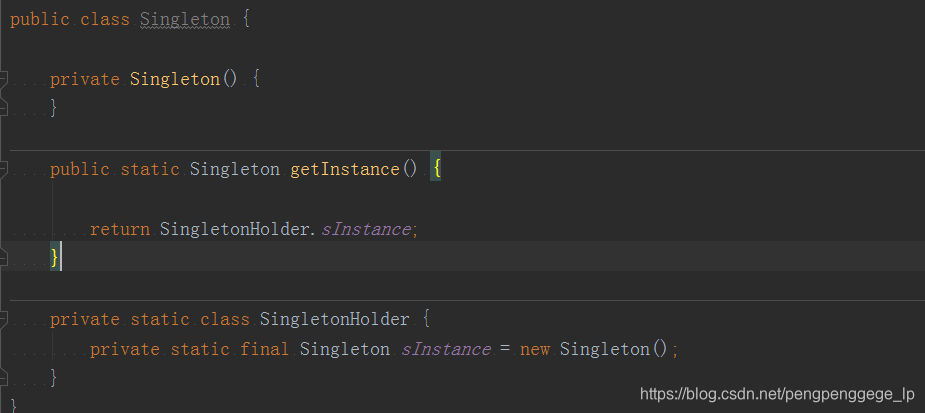The image size is (925, 413).
Task: Click the closing brace of the SingletonHolder class
Action: pos(54,377)
